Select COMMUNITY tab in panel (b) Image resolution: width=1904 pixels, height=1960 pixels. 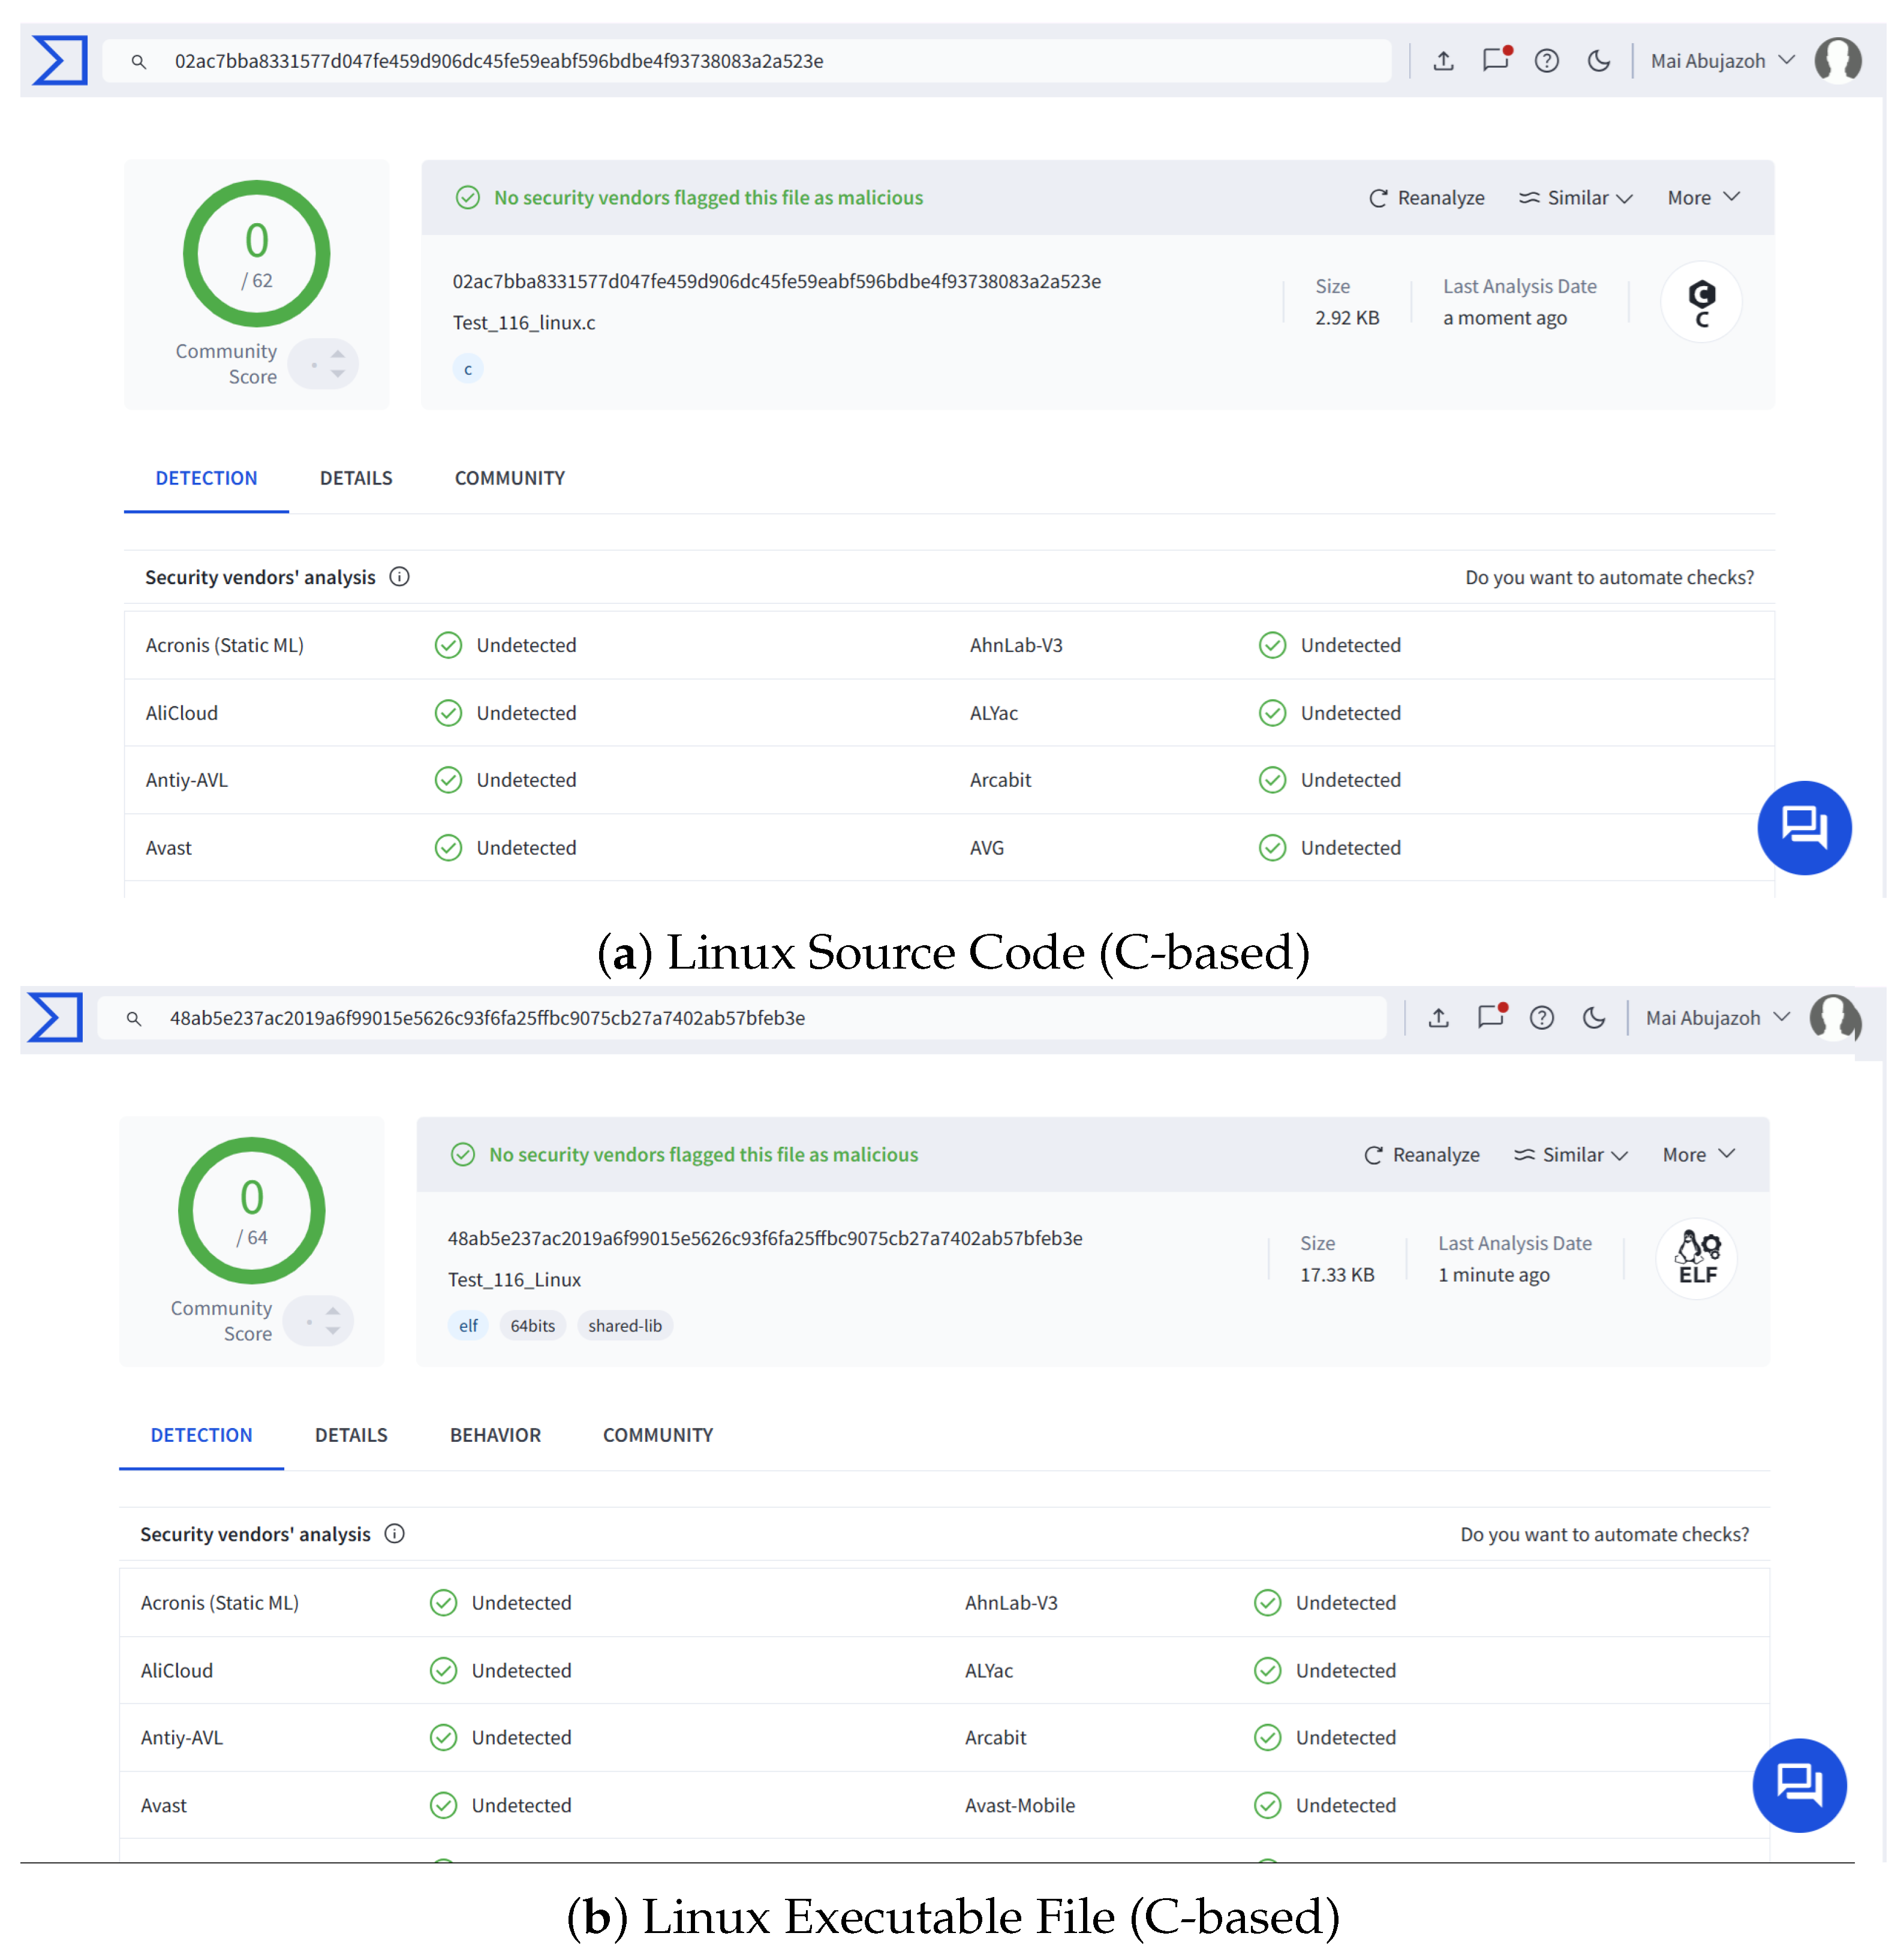coord(658,1435)
